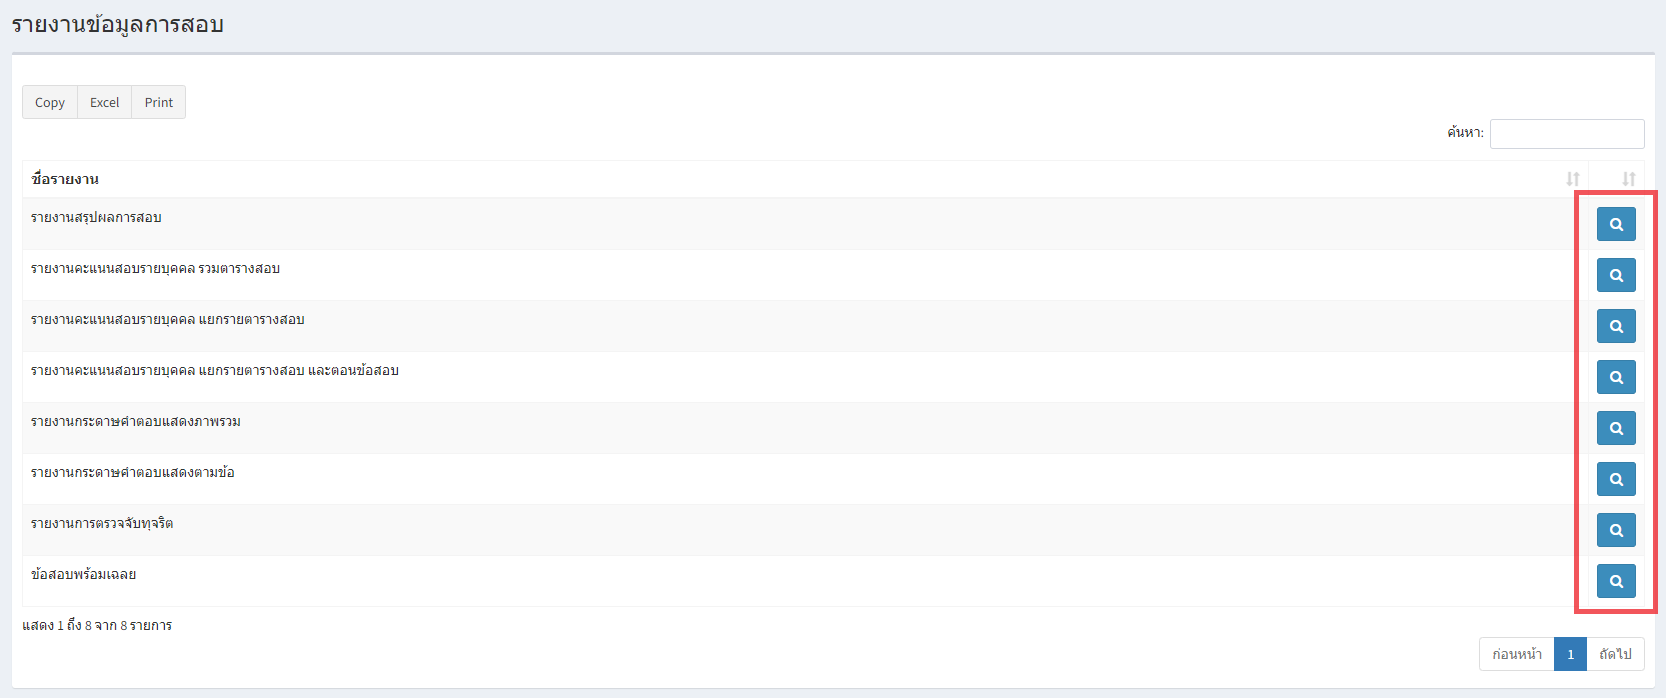Open ข้อสอบพร้อมเฉลย magnifier icon
Image resolution: width=1666 pixels, height=698 pixels.
click(x=1616, y=581)
